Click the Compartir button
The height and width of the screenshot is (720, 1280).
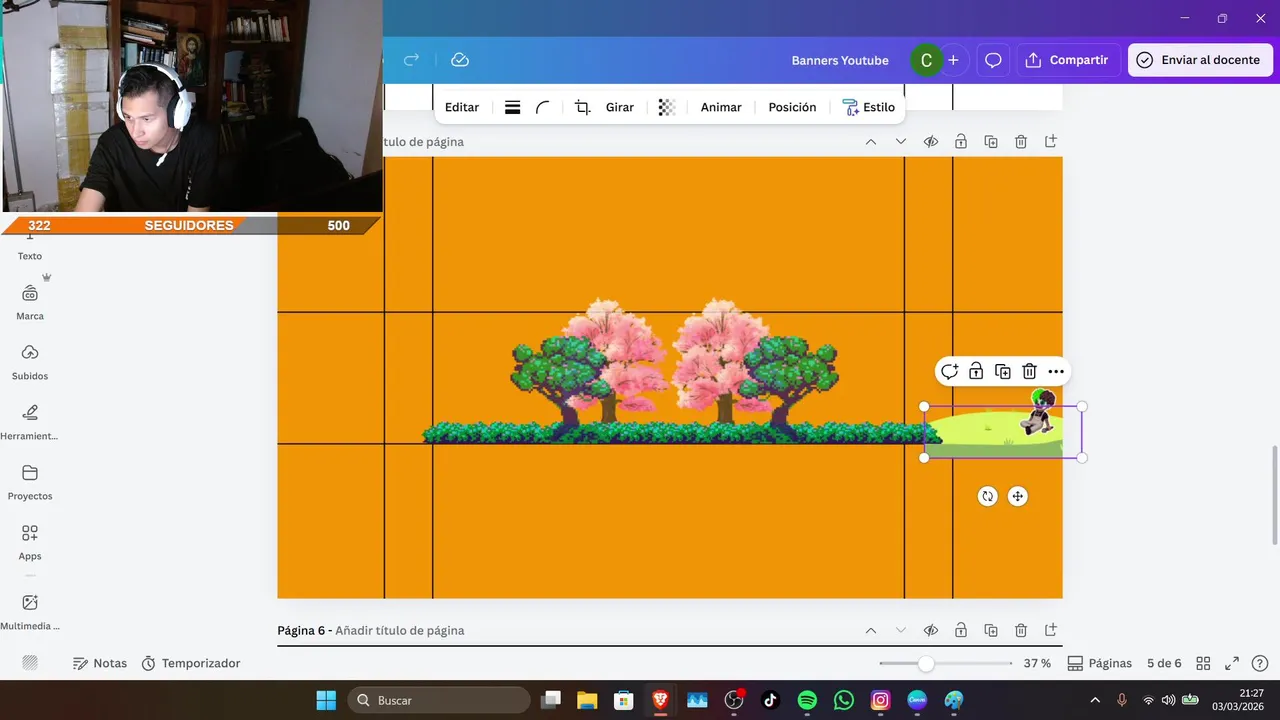click(x=1068, y=60)
